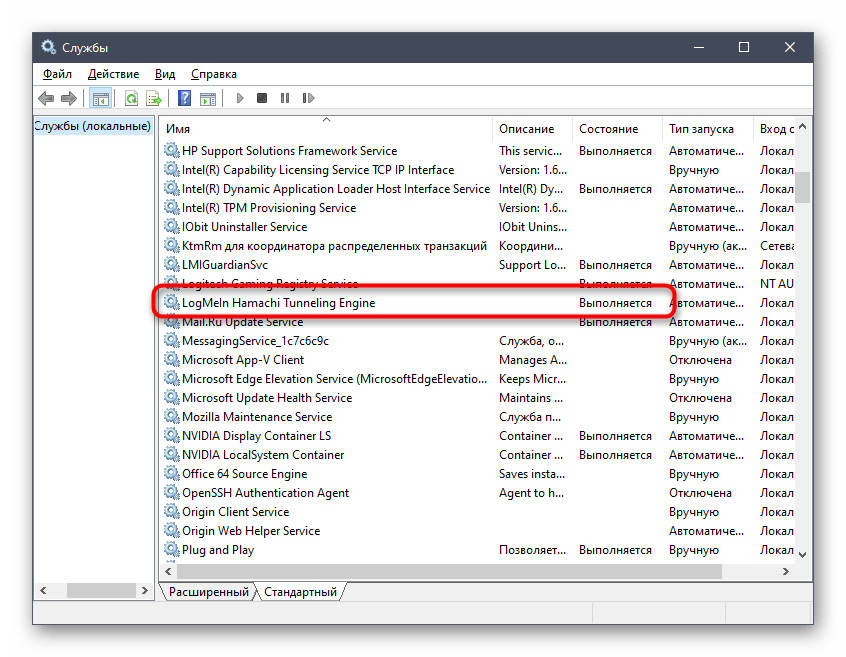This screenshot has width=846, height=657.
Task: Toggle the show/hide console tree icon
Action: (x=100, y=98)
